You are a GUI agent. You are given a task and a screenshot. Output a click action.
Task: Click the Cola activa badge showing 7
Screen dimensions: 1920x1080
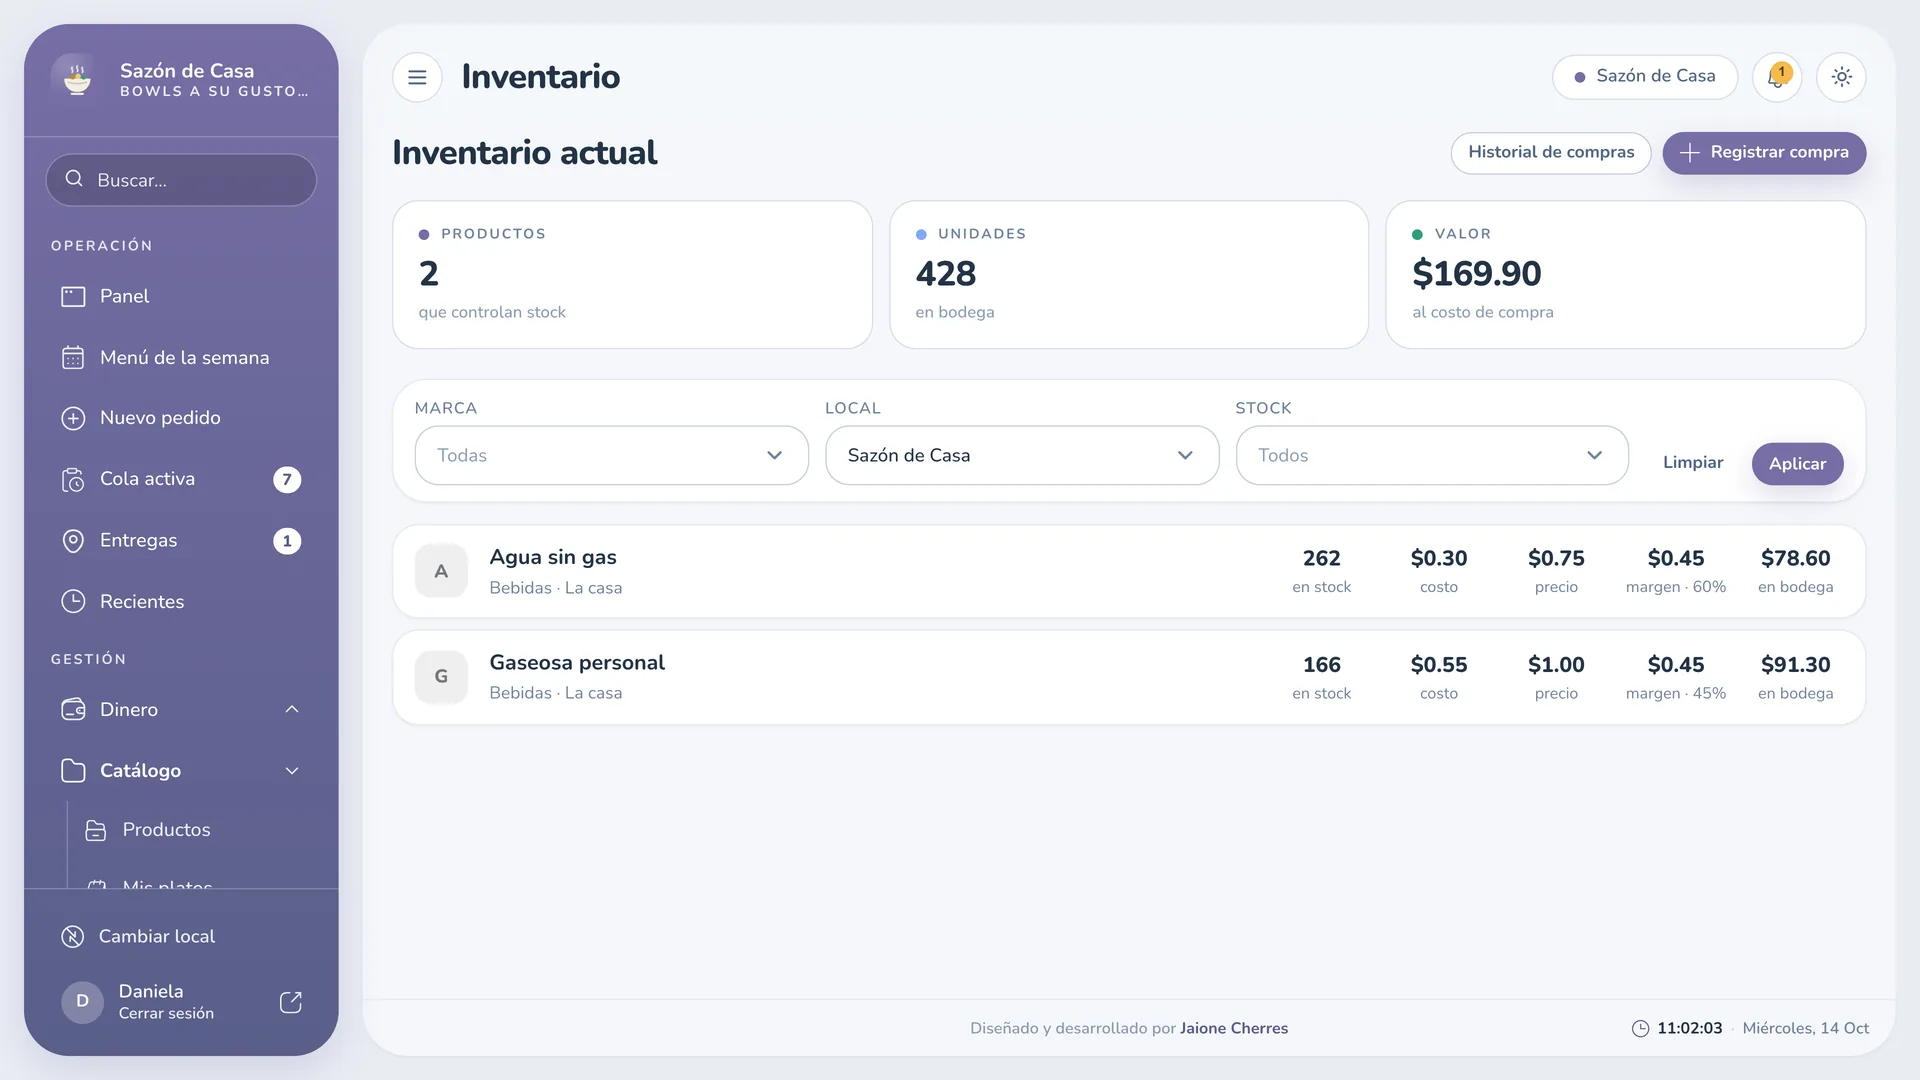click(x=287, y=480)
